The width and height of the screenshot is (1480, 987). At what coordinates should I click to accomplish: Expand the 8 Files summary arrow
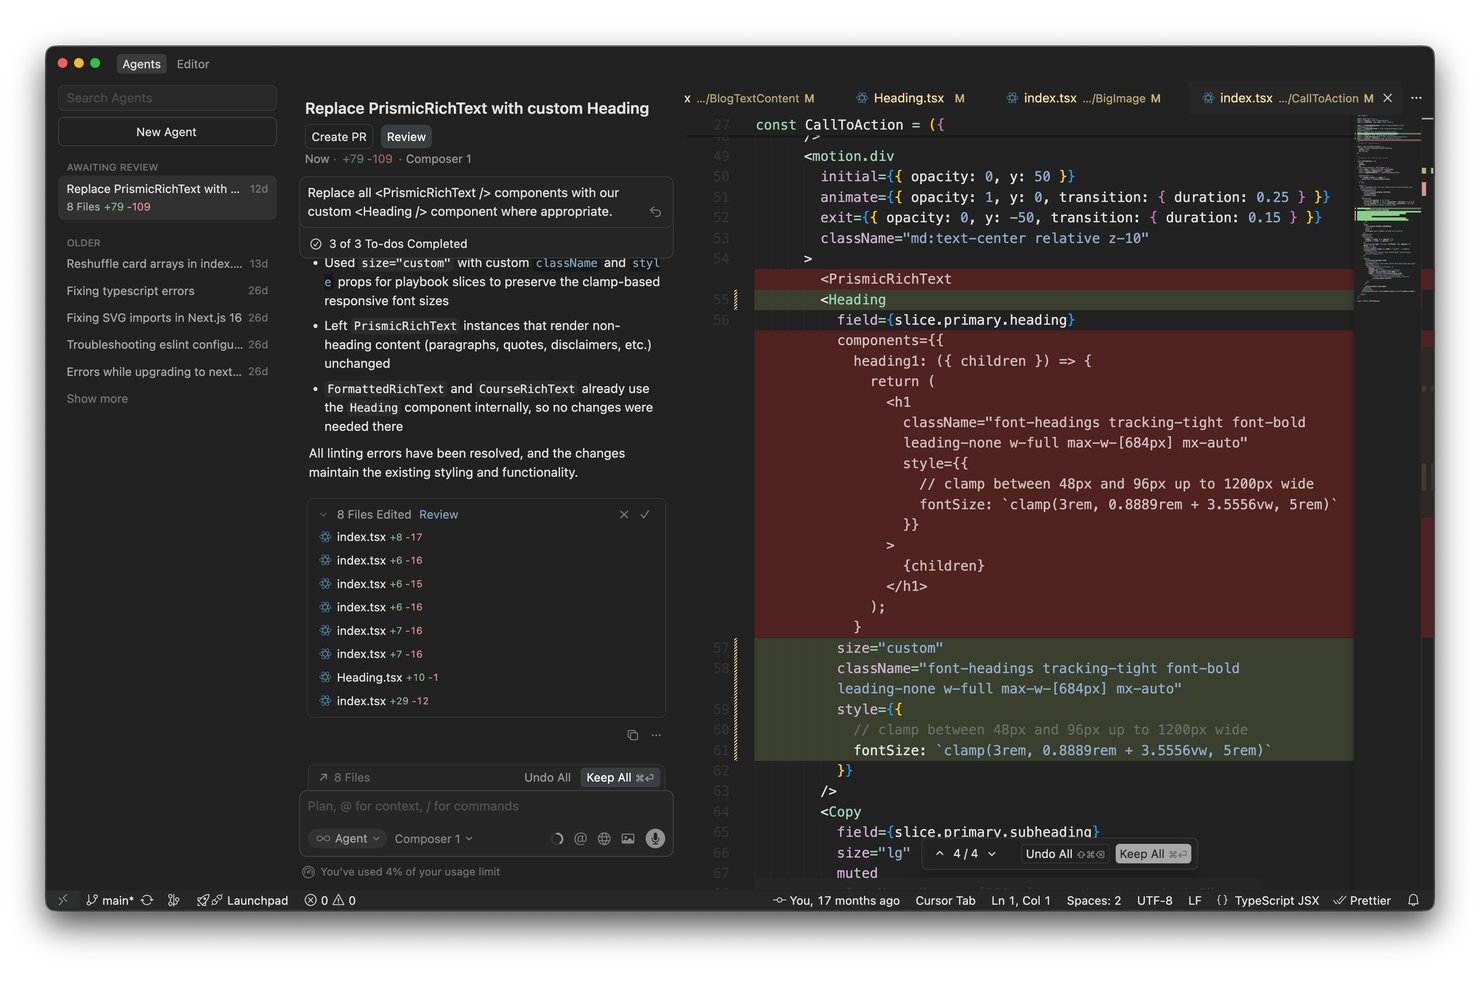(x=323, y=778)
